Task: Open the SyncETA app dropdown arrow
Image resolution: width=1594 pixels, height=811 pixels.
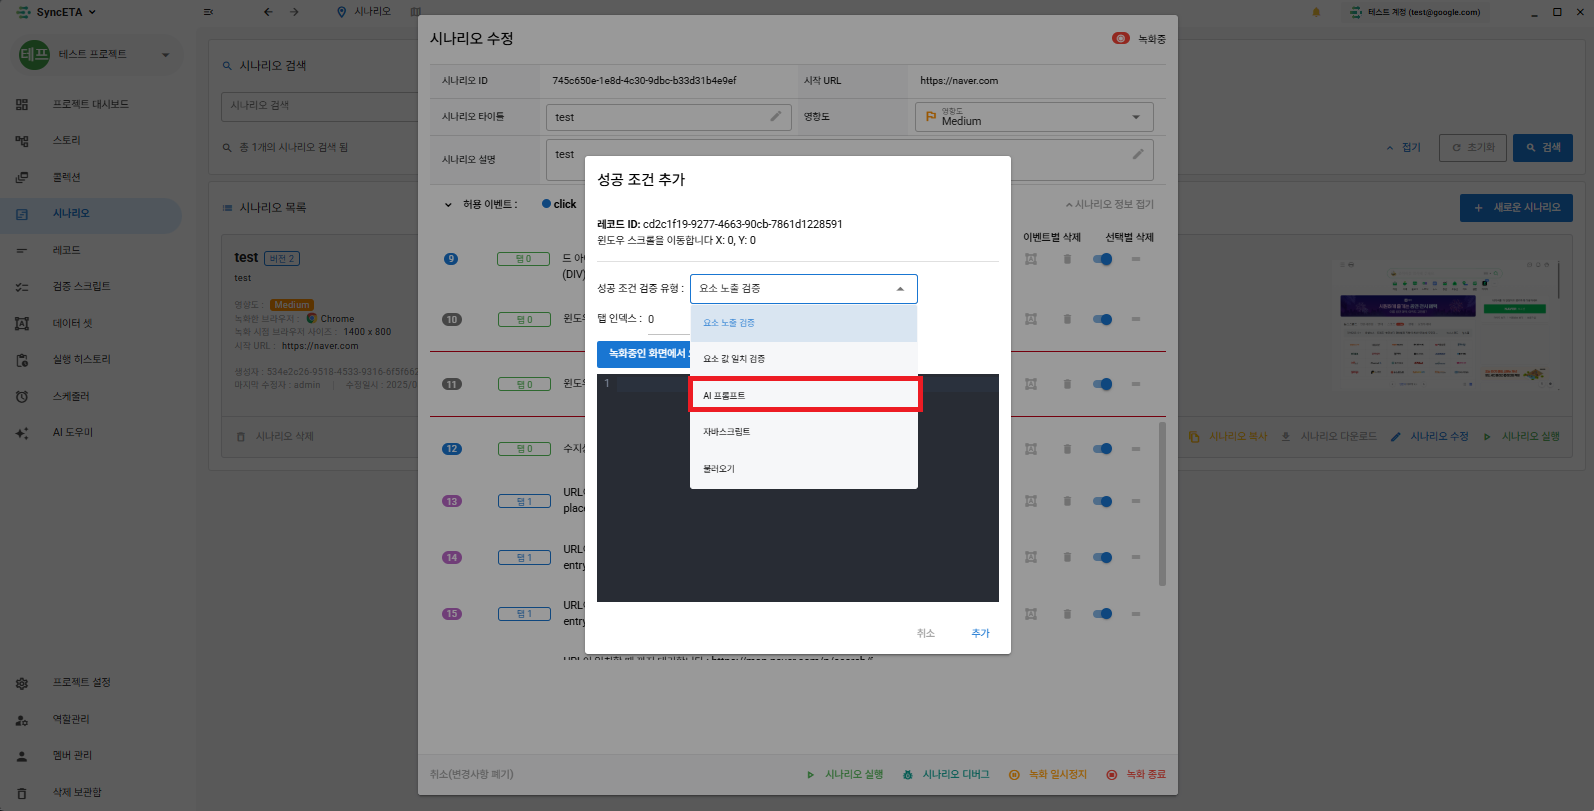Action: (93, 12)
